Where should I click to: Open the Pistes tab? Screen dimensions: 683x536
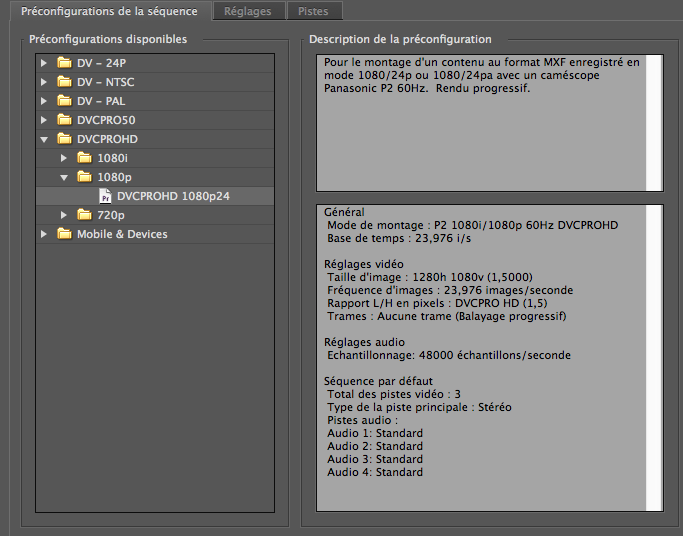point(313,11)
